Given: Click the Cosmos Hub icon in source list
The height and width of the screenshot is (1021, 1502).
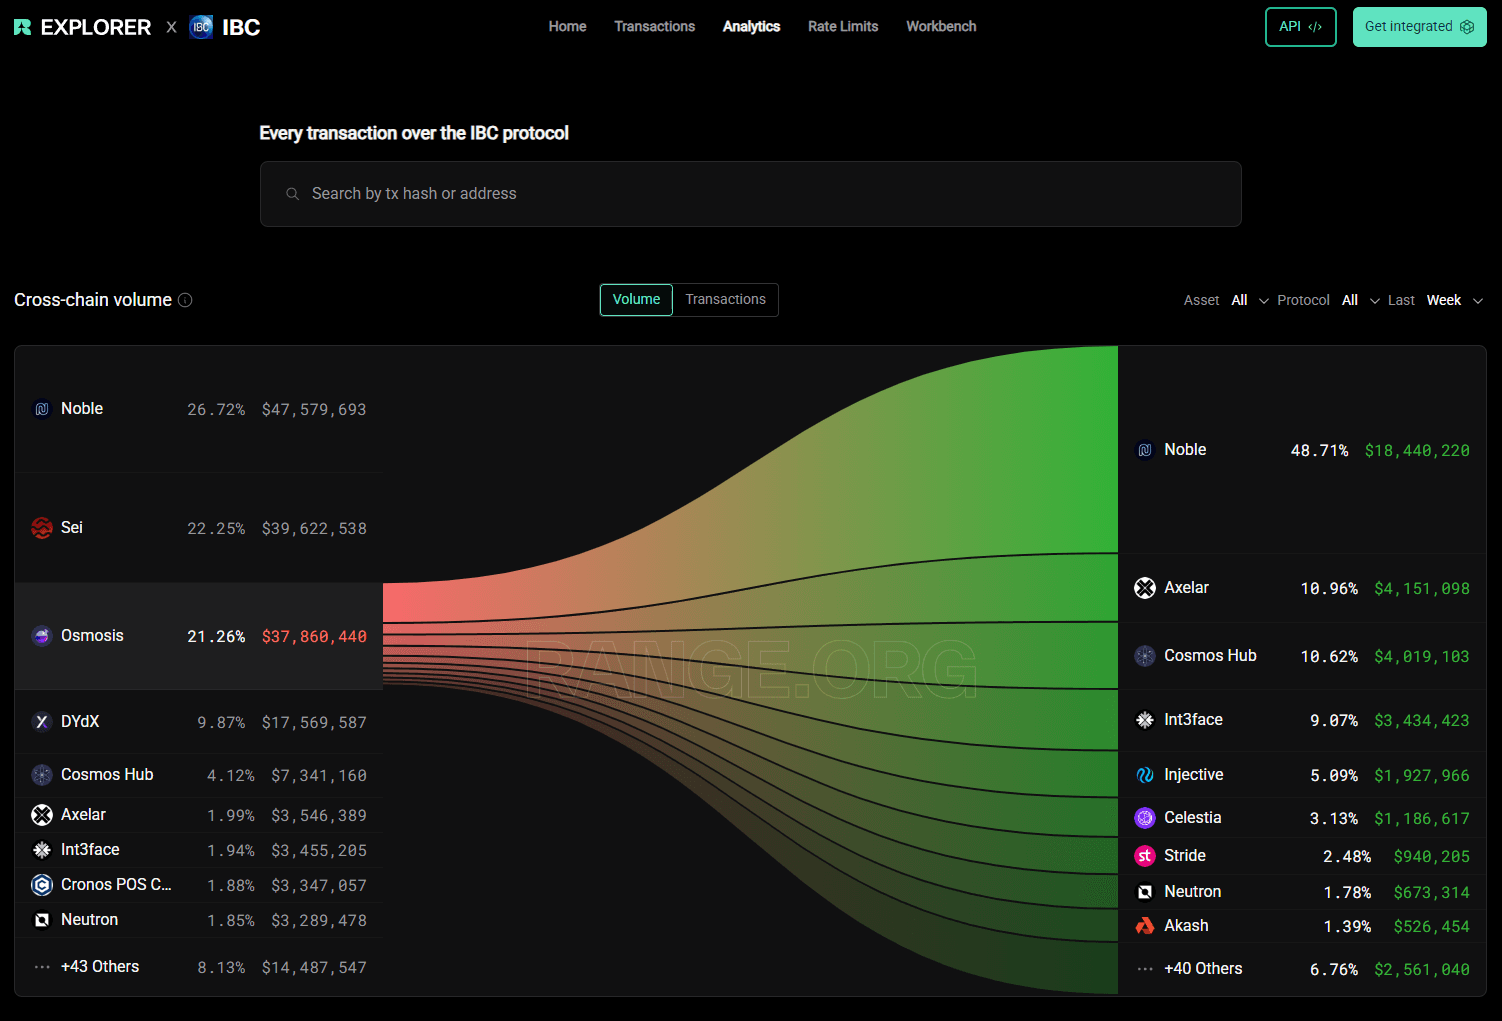Looking at the screenshot, I should 42,775.
